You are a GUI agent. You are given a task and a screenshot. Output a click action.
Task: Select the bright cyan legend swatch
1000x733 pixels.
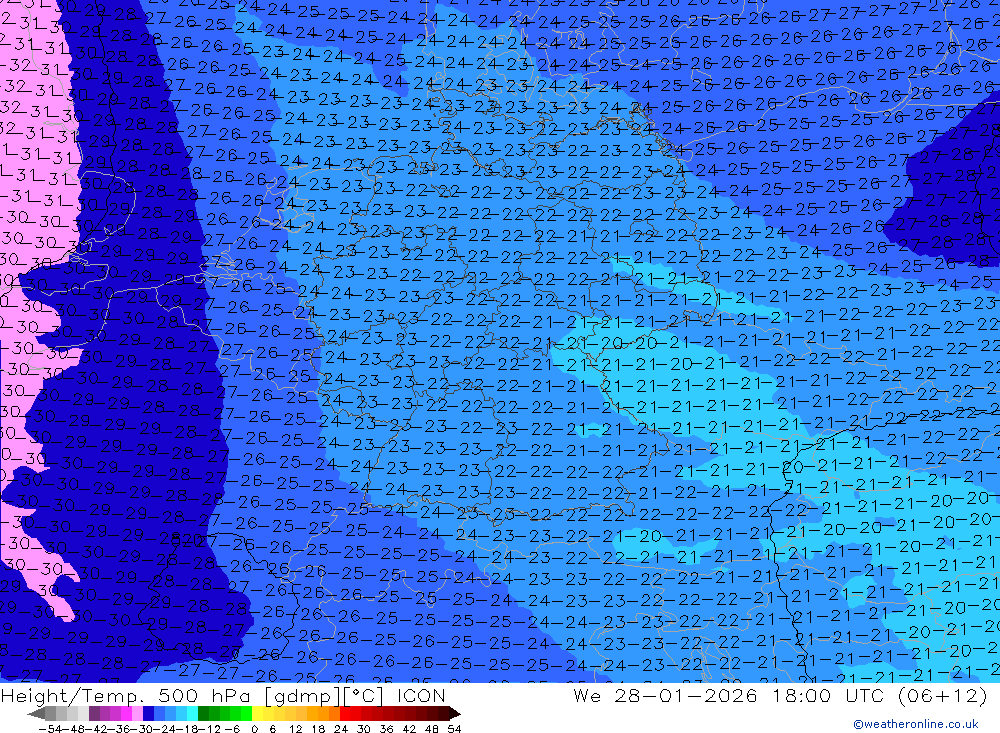coord(192,713)
